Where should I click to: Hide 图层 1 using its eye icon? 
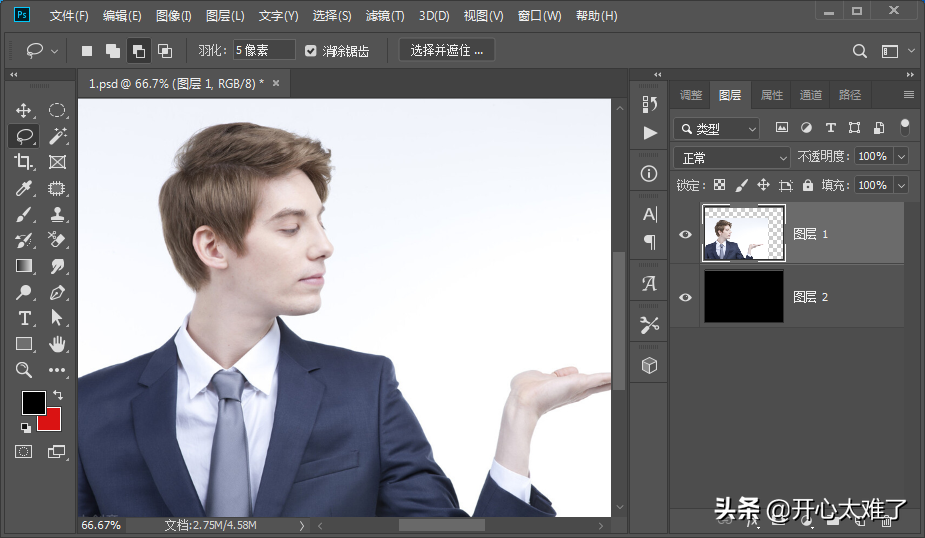pyautogui.click(x=685, y=234)
